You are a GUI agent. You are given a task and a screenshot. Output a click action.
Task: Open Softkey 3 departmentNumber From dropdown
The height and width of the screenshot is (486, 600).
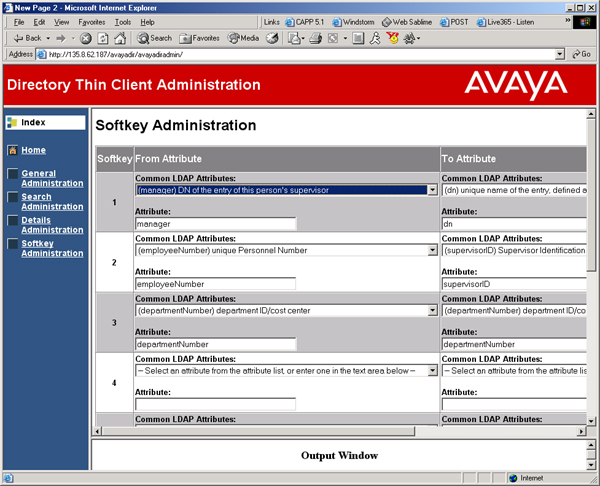(432, 310)
